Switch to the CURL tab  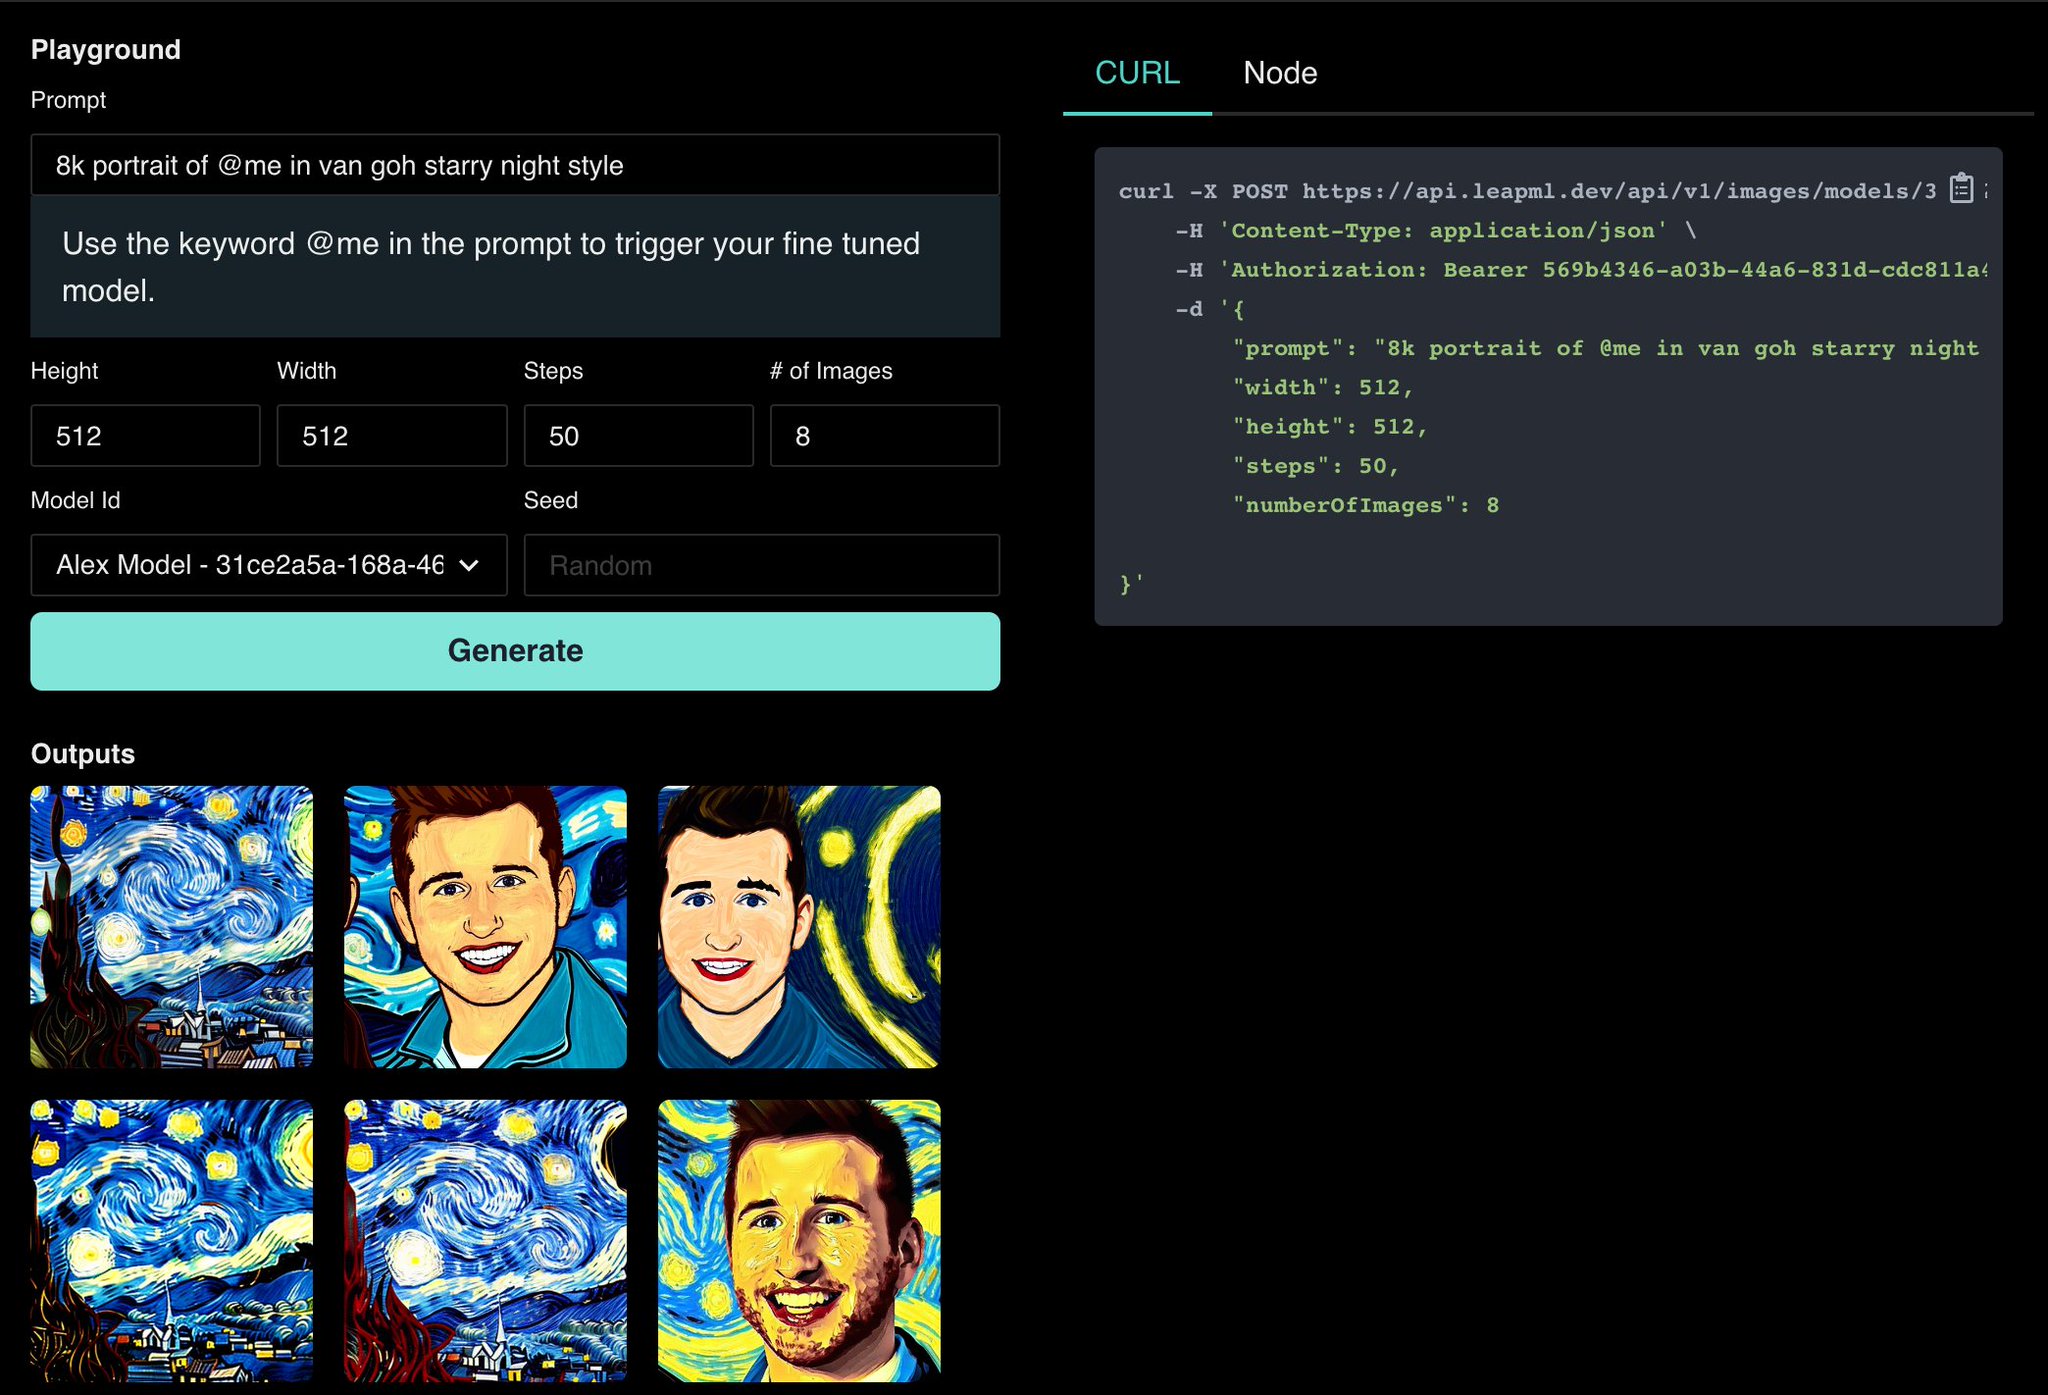(x=1137, y=73)
